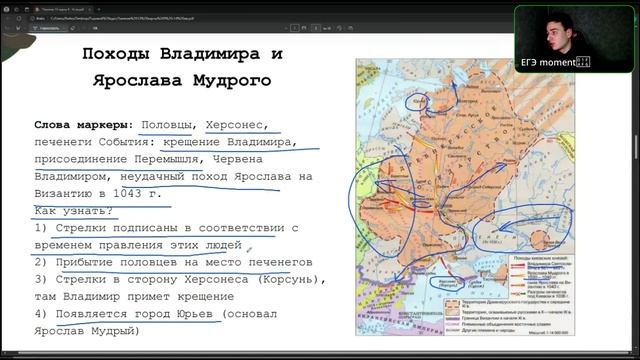Zoom in the PDF document
Viewport: 640px width, 360px height.
(x=295, y=28)
